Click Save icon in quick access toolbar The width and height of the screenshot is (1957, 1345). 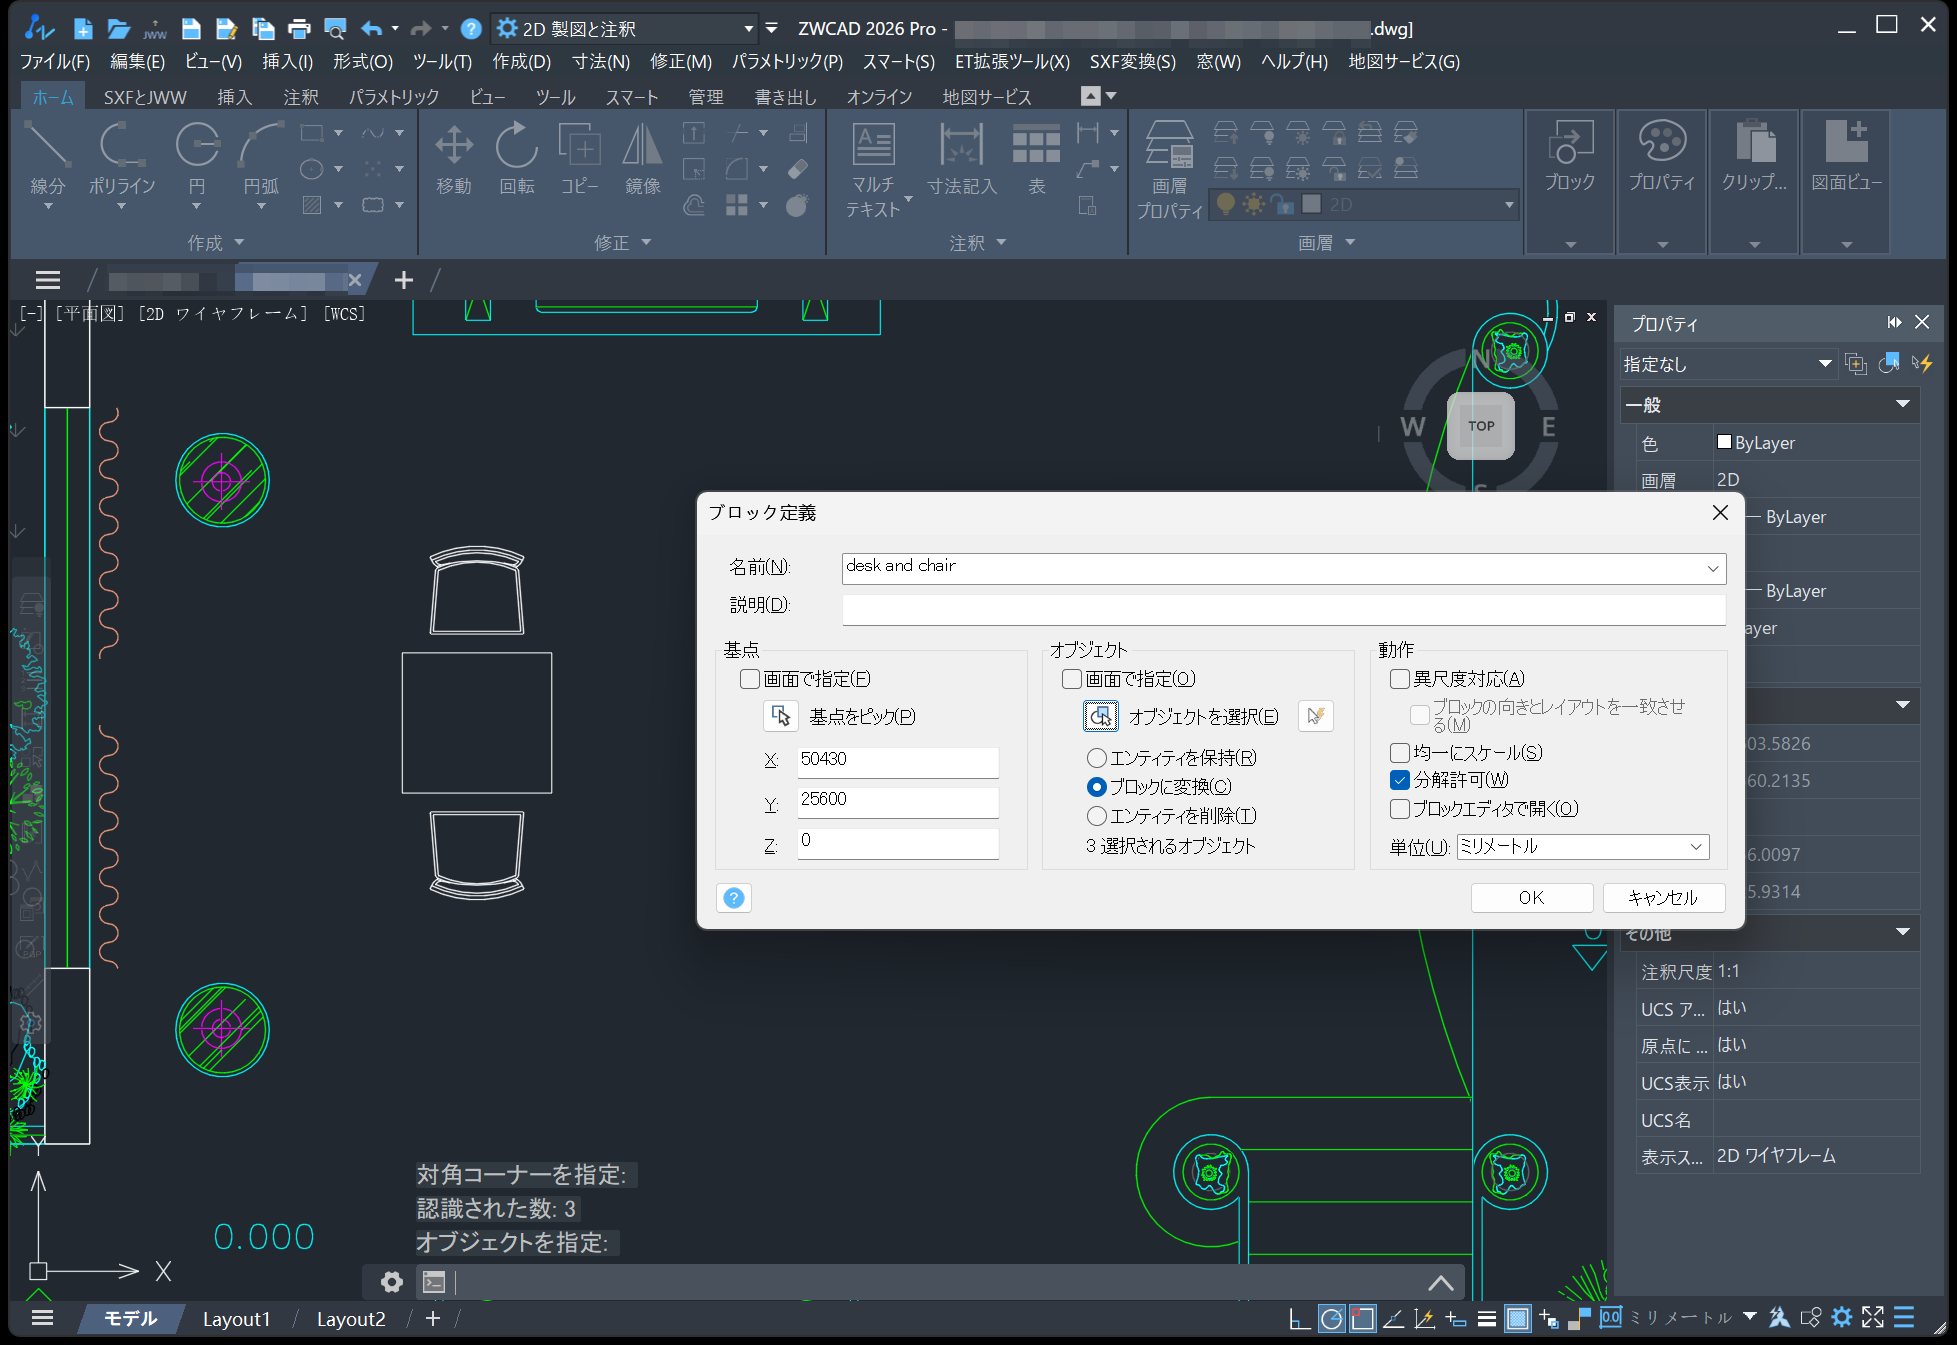(191, 29)
